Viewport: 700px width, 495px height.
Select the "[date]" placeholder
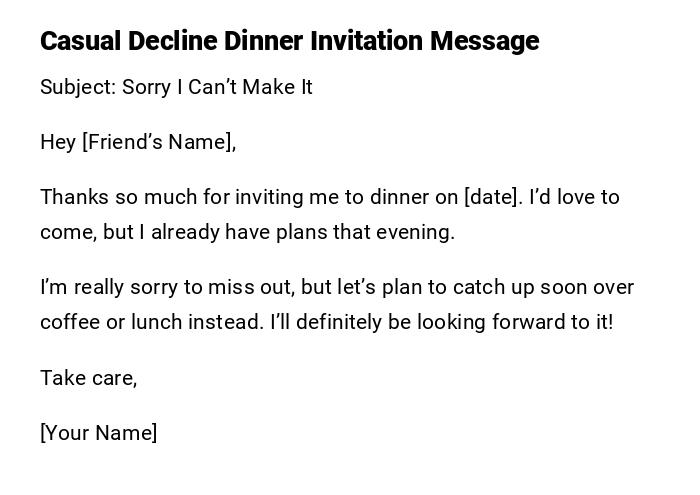492,197
